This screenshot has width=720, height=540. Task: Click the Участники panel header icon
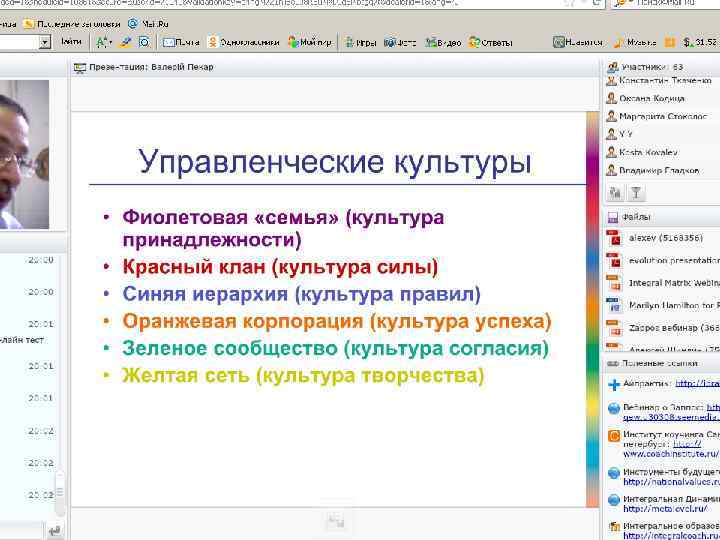pos(612,68)
